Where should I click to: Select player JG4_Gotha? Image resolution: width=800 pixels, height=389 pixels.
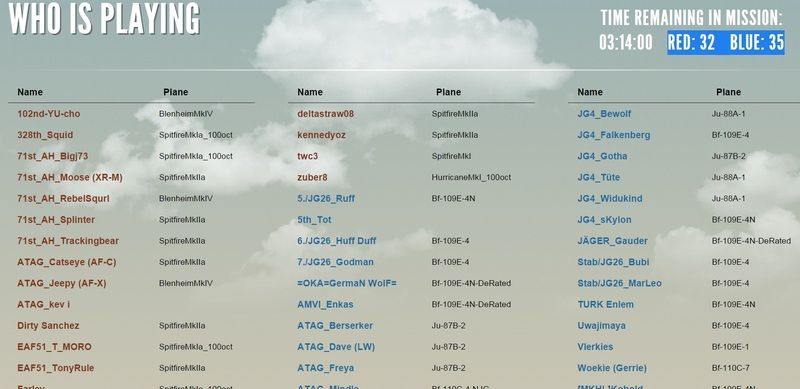click(x=603, y=156)
